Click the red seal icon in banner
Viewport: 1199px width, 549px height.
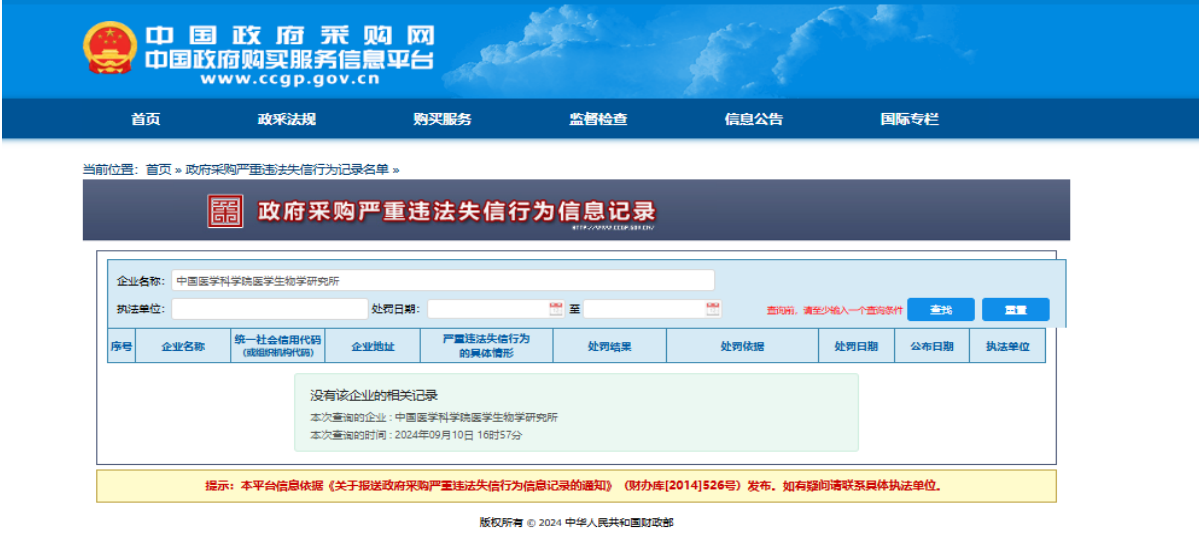(225, 211)
